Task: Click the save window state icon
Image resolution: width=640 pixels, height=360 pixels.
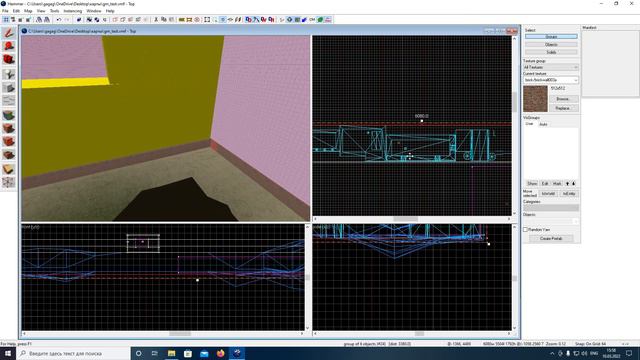Action: point(47,20)
